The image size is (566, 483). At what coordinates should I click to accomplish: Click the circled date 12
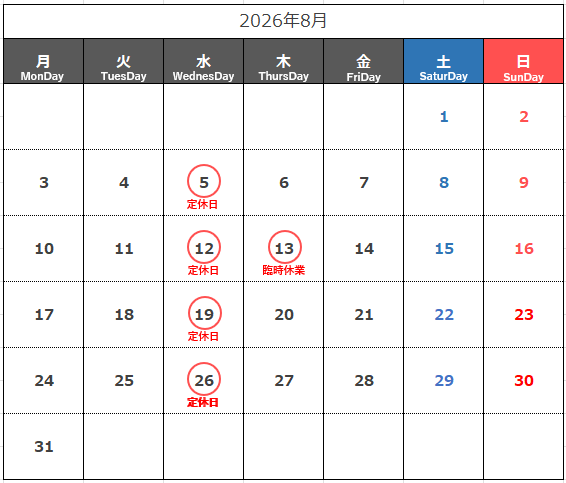click(204, 247)
